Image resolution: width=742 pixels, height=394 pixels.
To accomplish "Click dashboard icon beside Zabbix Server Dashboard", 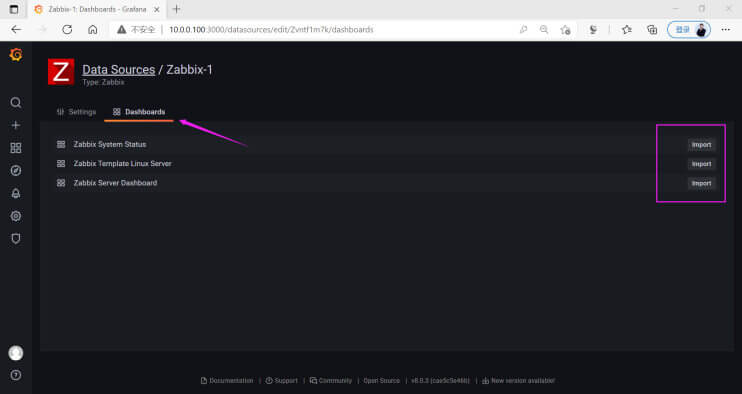I will [x=61, y=183].
